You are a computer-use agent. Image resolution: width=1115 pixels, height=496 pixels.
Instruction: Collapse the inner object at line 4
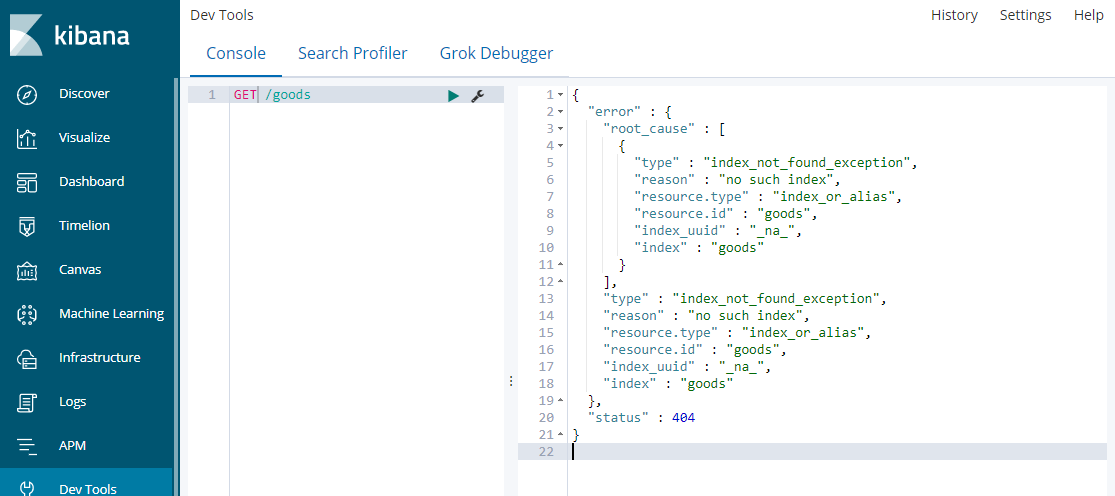560,146
